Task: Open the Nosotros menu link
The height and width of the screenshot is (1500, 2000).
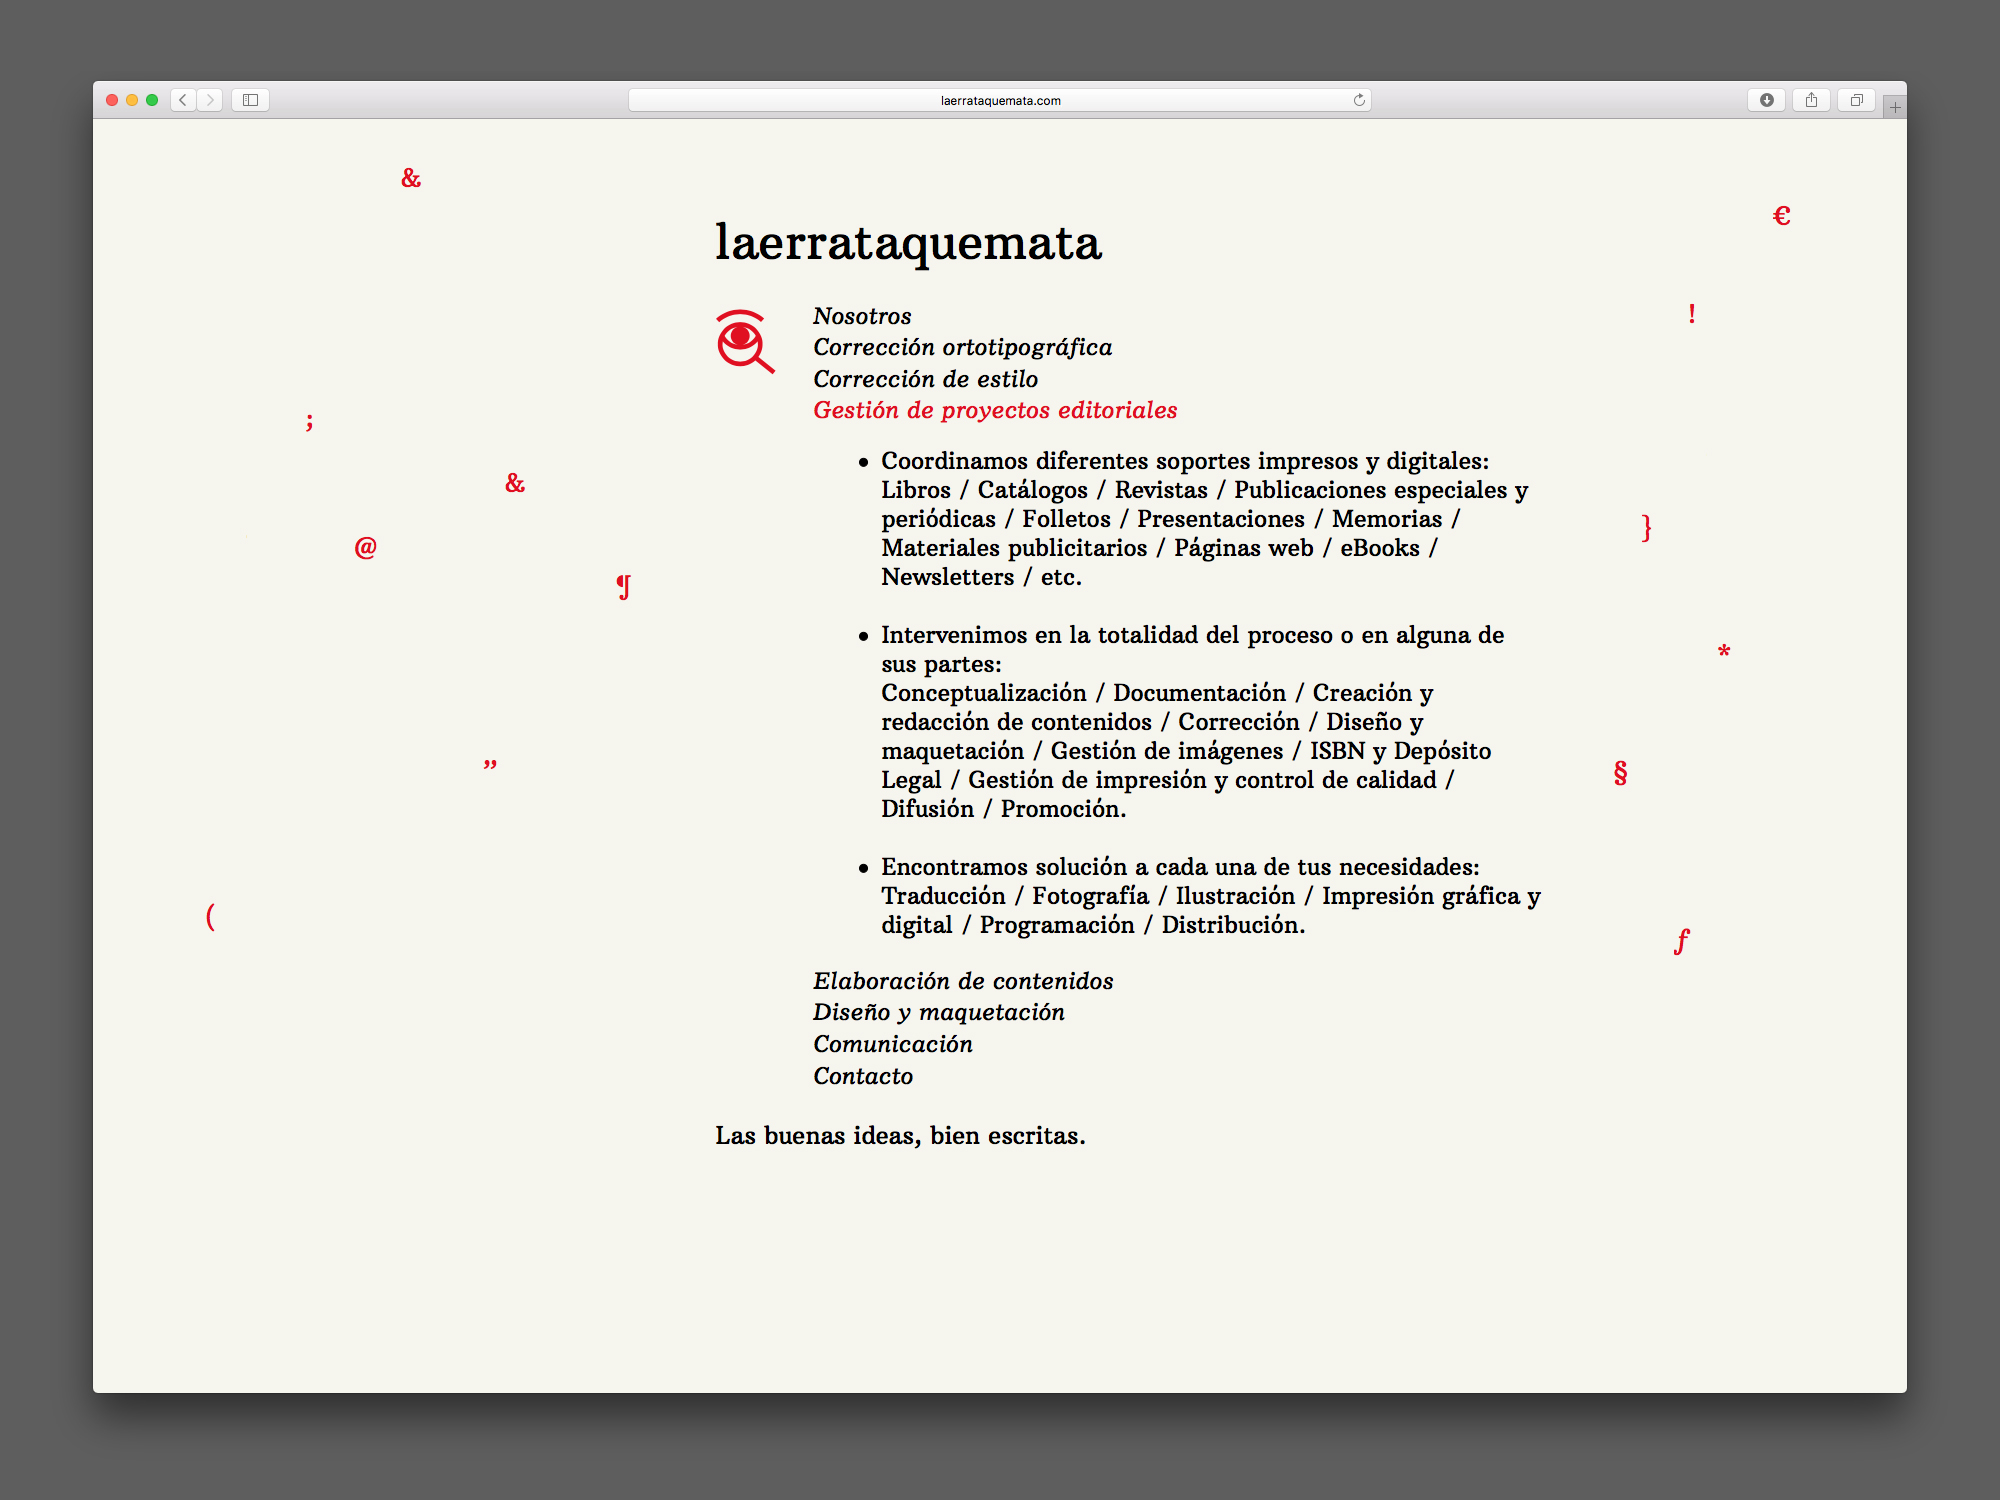Action: point(862,316)
